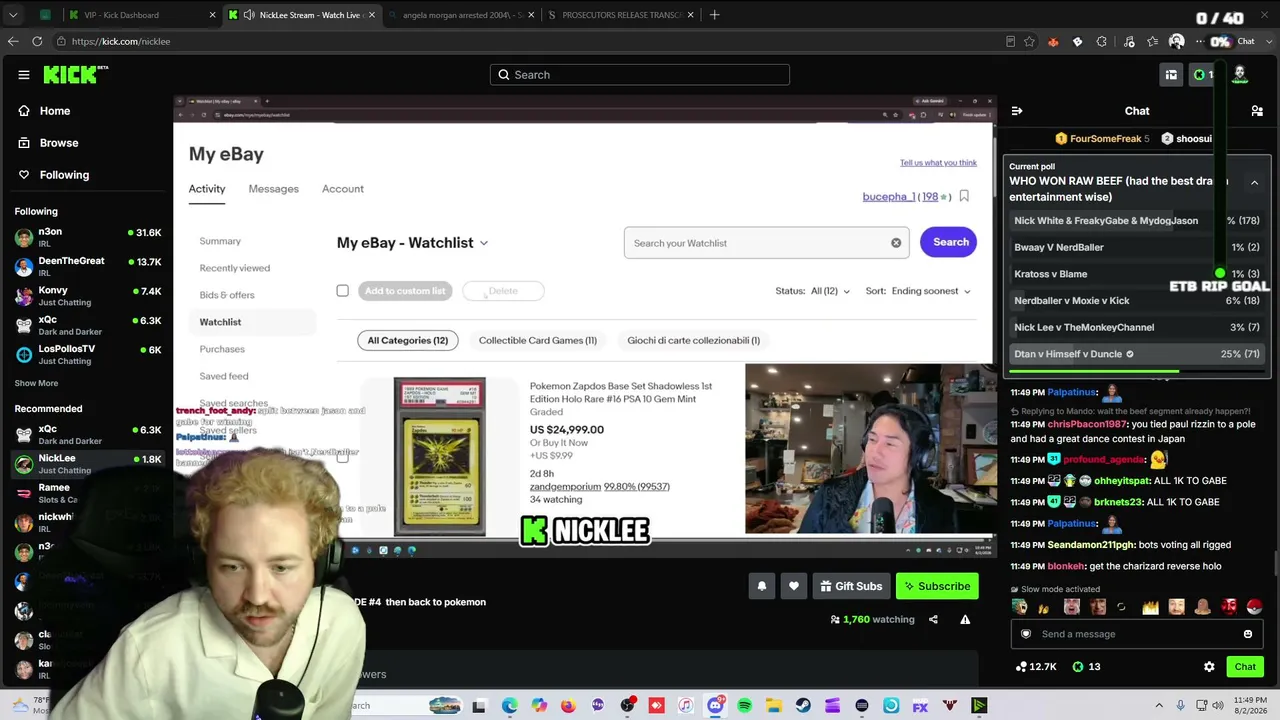
Task: Expand Show More in Following list
Action: tap(36, 383)
